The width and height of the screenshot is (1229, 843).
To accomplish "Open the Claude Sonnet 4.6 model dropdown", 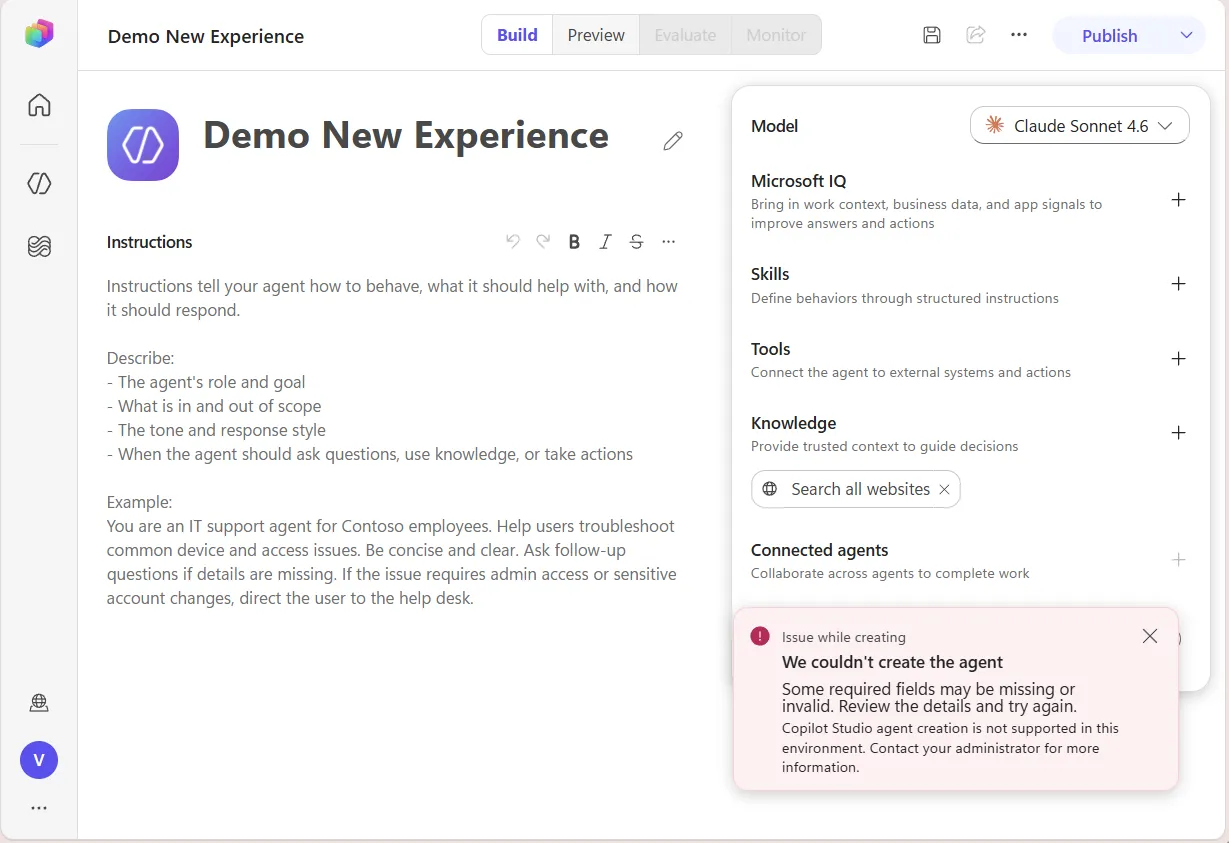I will (x=1079, y=126).
